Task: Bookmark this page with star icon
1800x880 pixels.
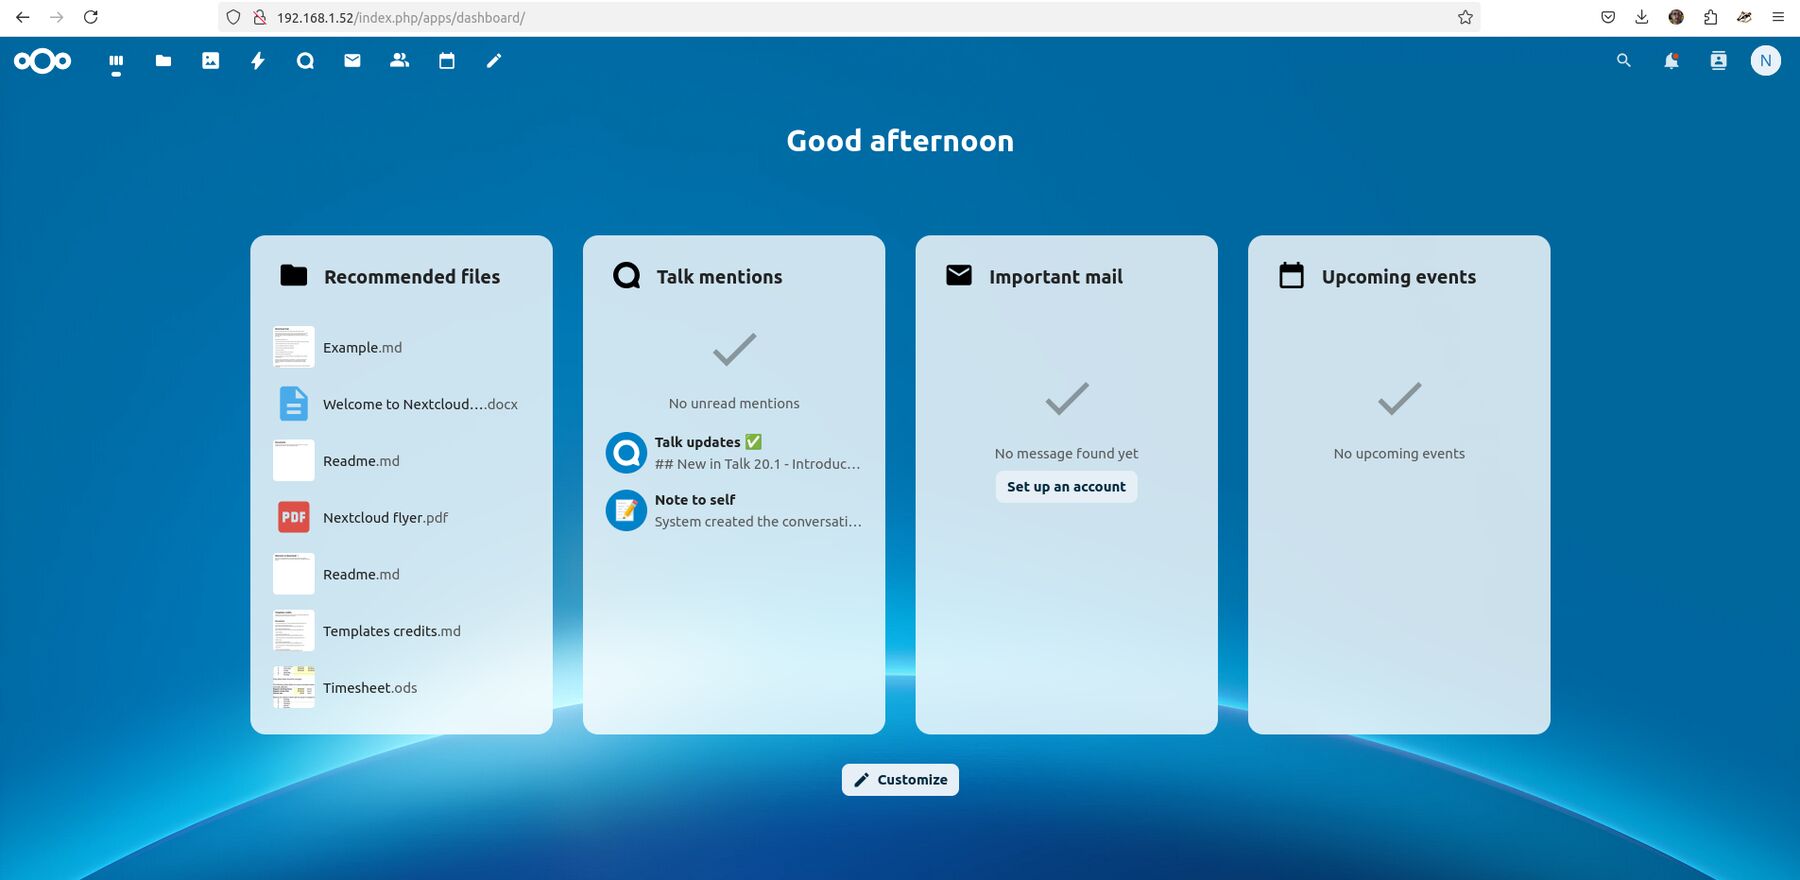Action: coord(1465,17)
